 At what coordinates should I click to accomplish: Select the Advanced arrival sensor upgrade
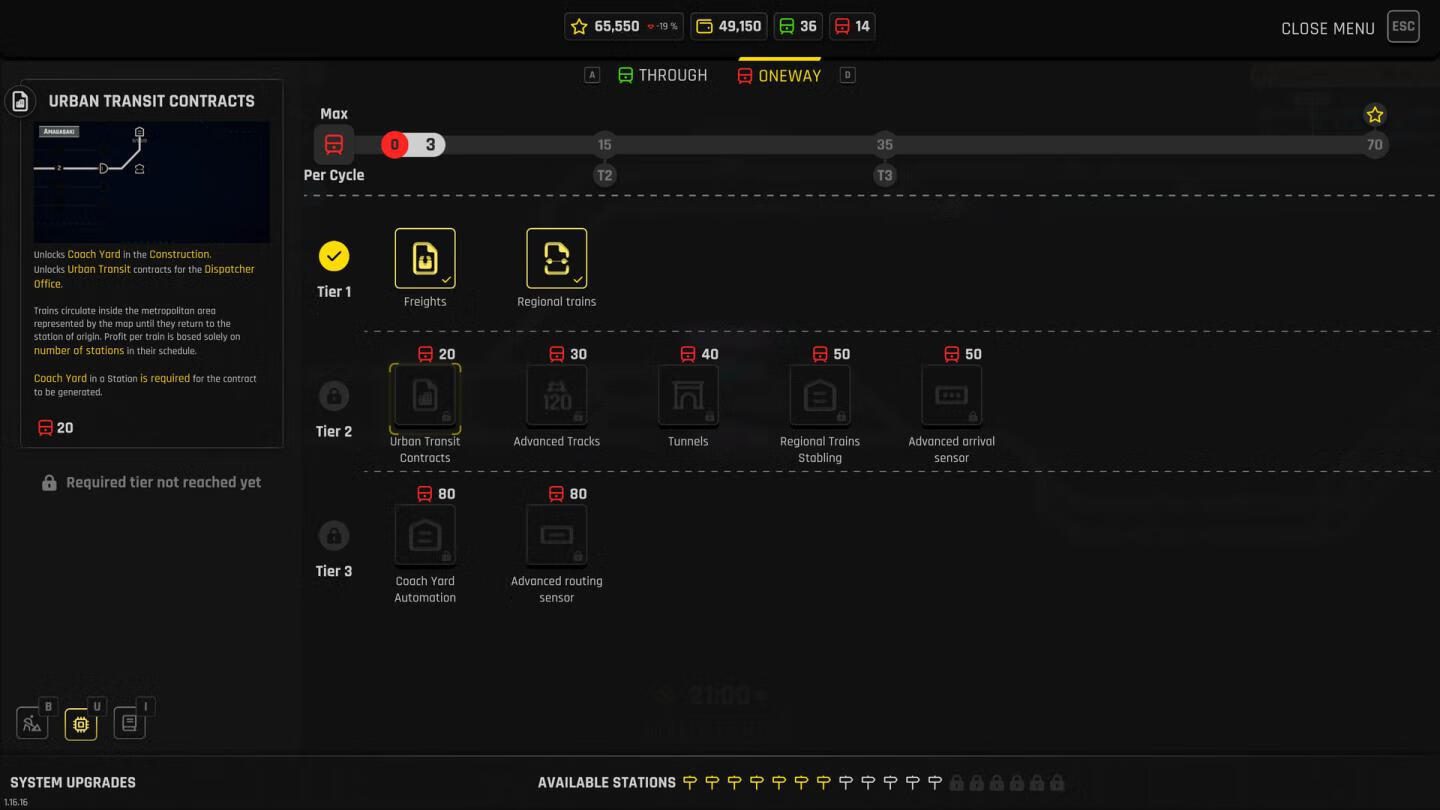[951, 397]
